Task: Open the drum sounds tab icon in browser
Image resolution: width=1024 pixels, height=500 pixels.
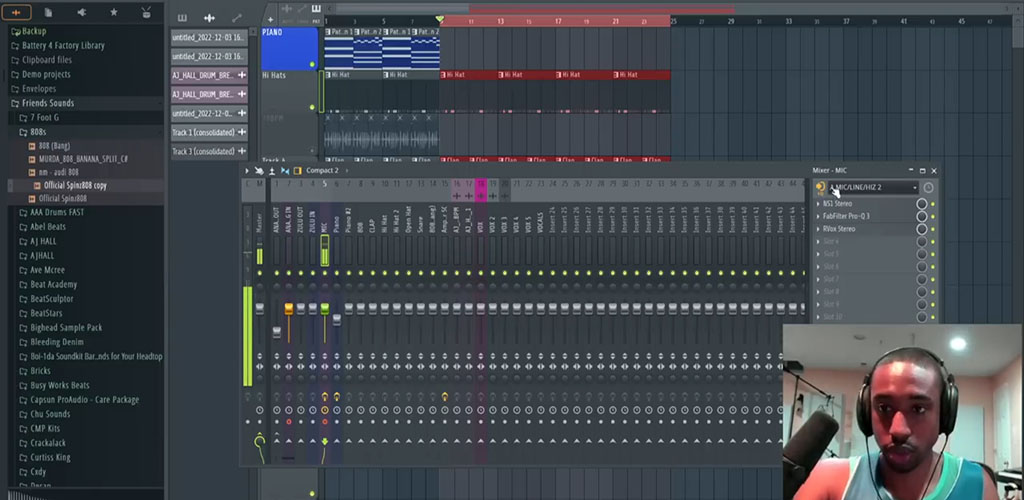Action: coord(146,12)
